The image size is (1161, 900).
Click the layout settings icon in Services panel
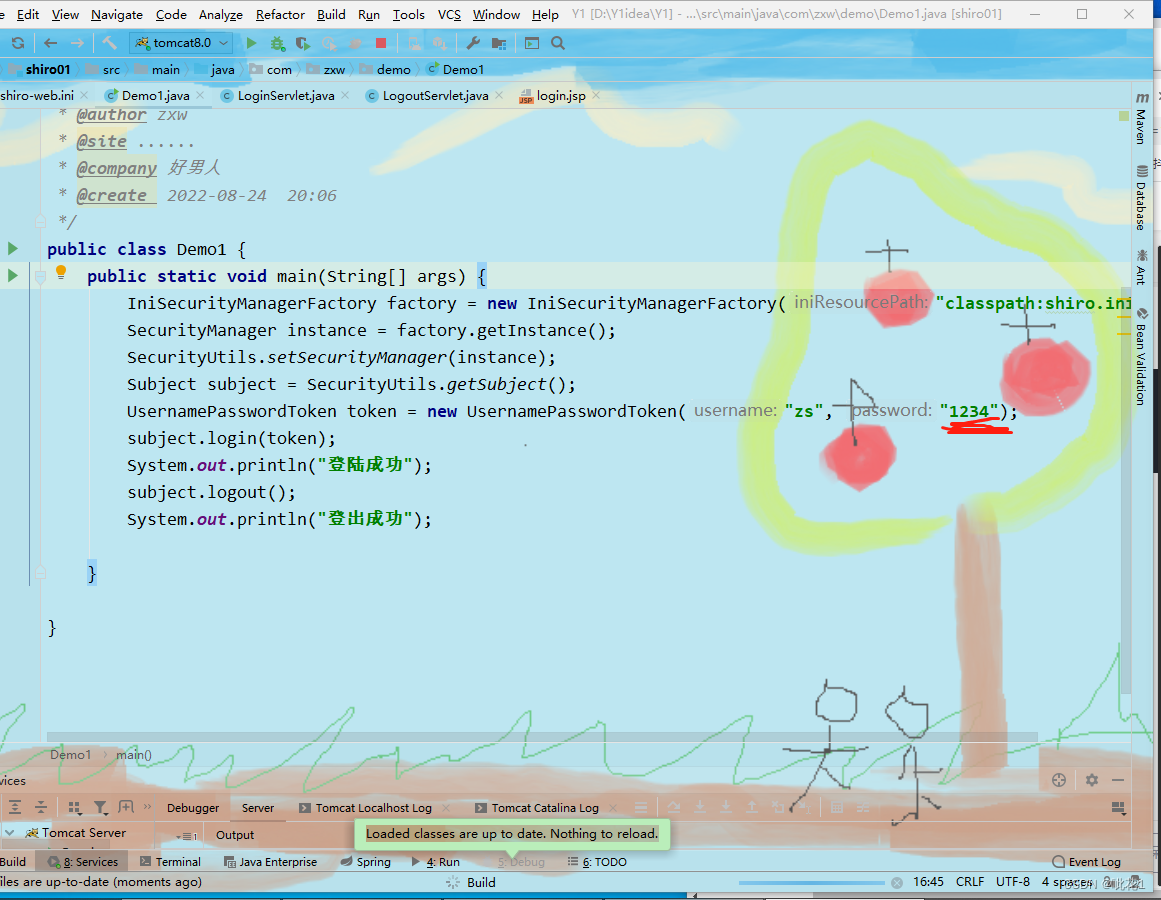[x=1118, y=807]
